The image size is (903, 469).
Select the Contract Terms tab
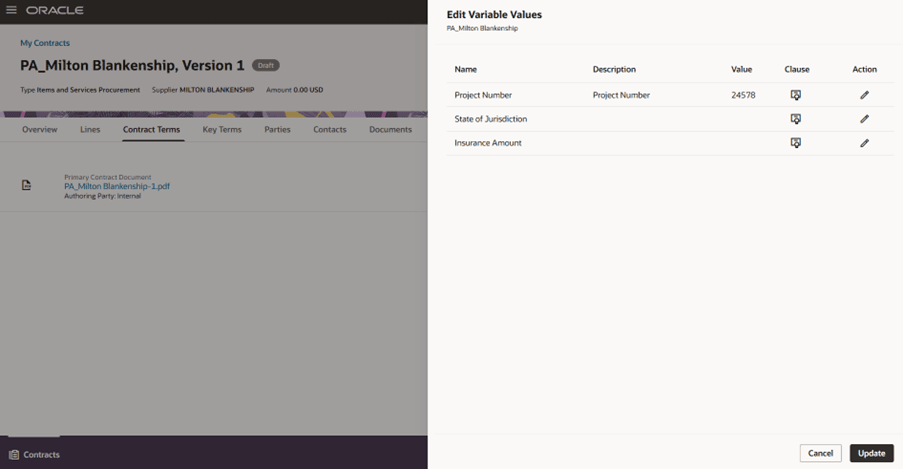(151, 130)
